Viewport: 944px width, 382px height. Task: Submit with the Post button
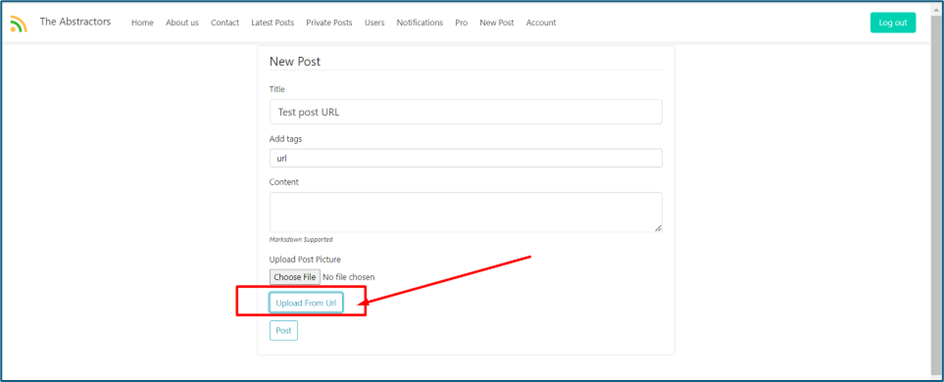tap(284, 331)
